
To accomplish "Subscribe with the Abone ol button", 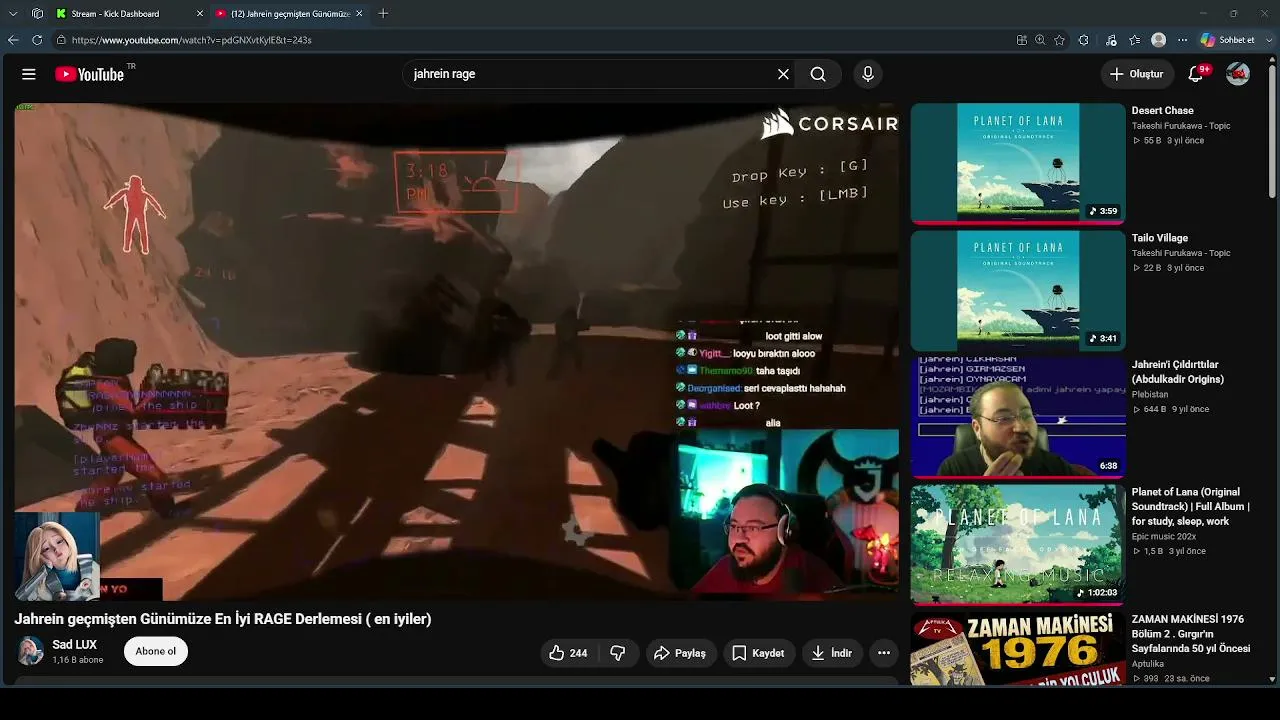I will 156,651.
